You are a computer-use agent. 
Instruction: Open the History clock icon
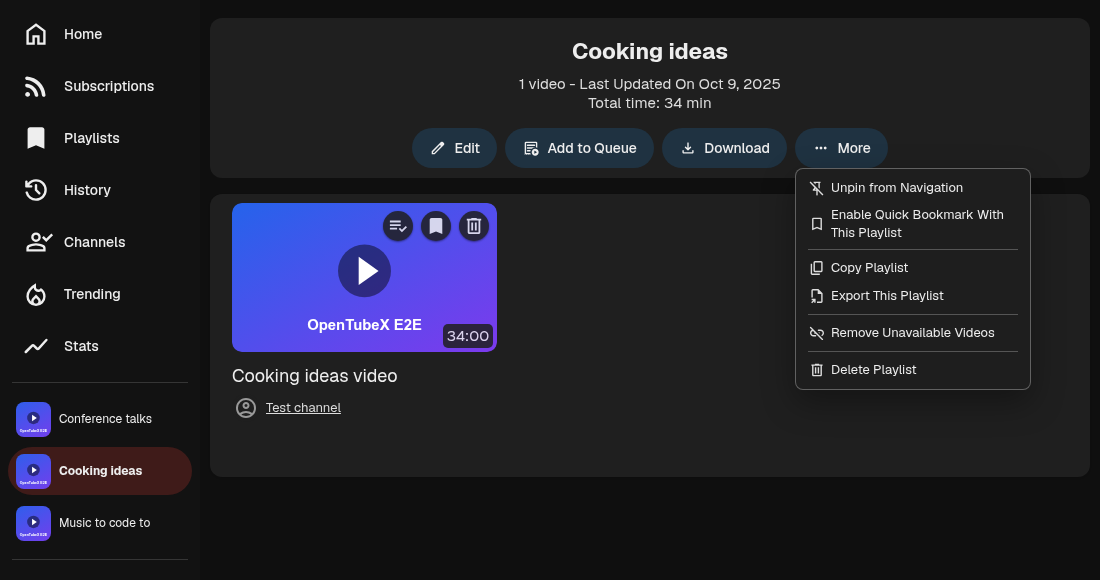point(36,190)
